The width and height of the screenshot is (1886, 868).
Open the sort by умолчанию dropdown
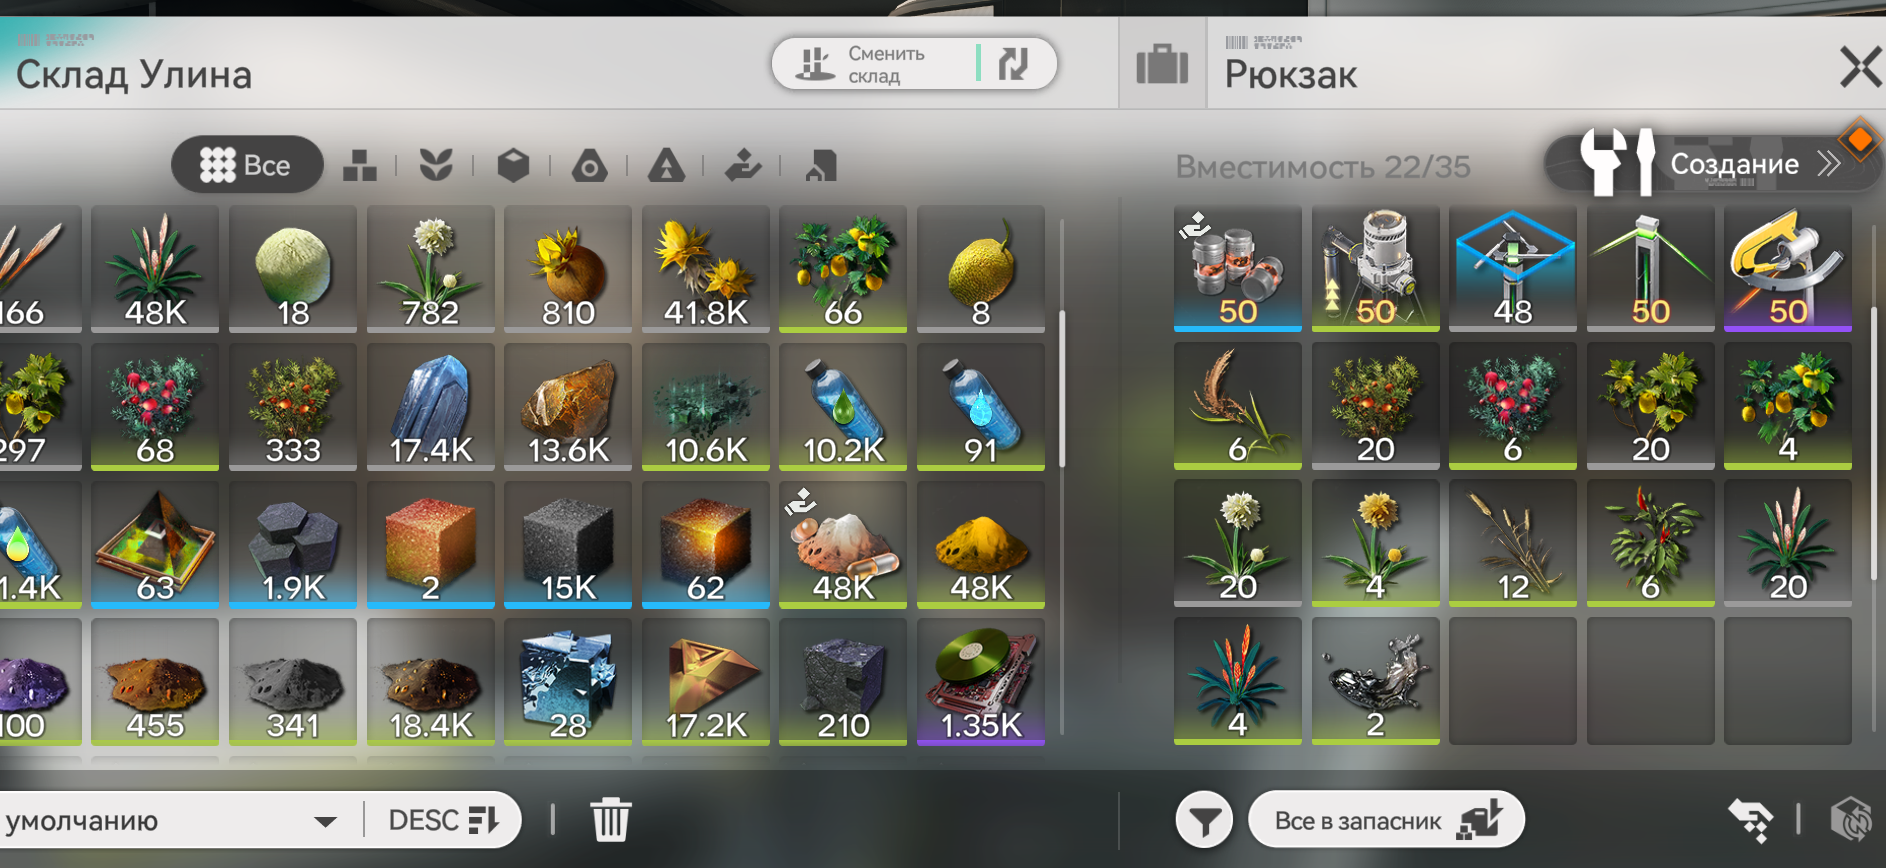tap(171, 821)
